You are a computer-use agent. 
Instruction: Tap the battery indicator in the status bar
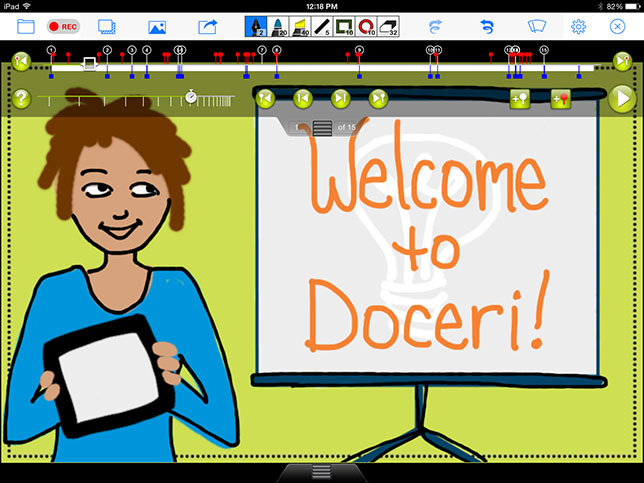[631, 6]
